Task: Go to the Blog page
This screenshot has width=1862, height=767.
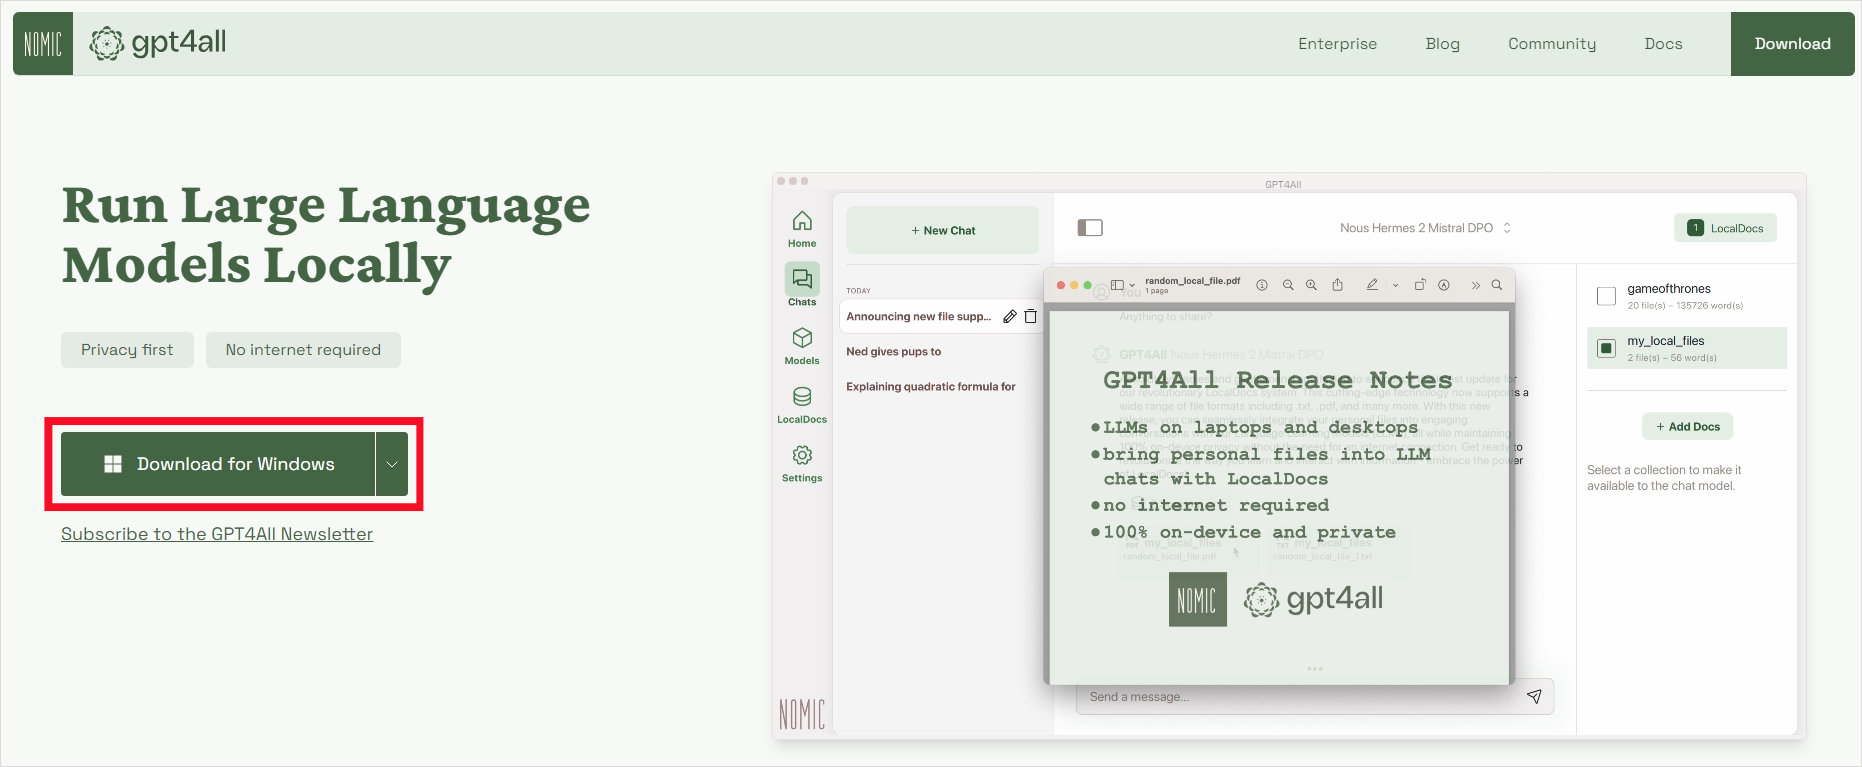Action: coord(1442,44)
